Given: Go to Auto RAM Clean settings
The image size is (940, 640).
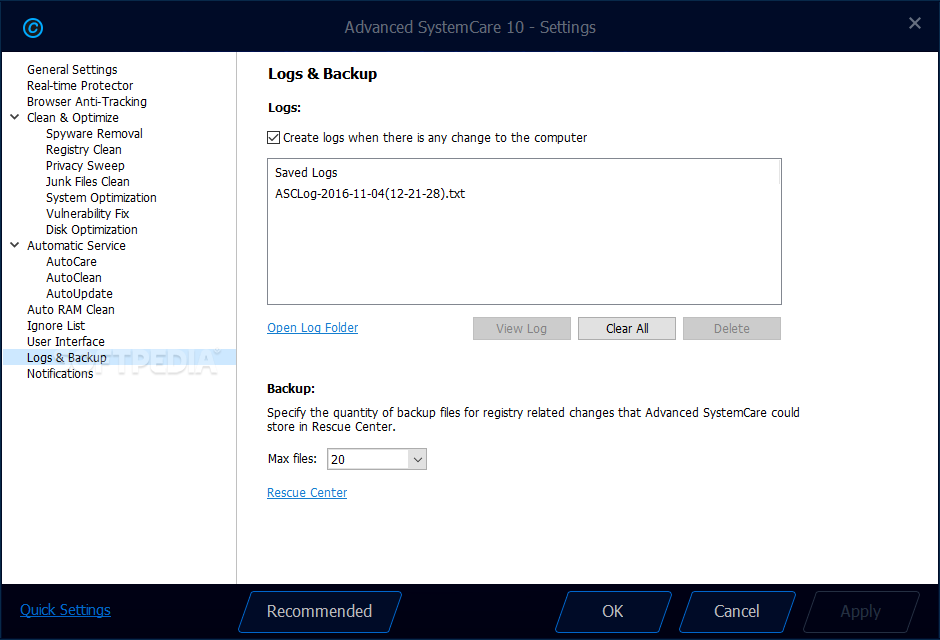Looking at the screenshot, I should click(x=71, y=310).
